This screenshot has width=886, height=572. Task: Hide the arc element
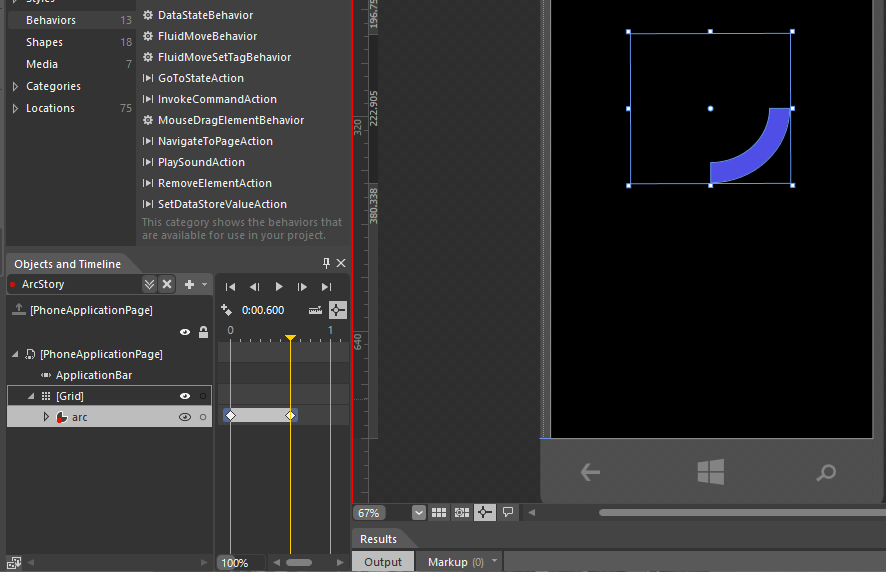coord(185,417)
